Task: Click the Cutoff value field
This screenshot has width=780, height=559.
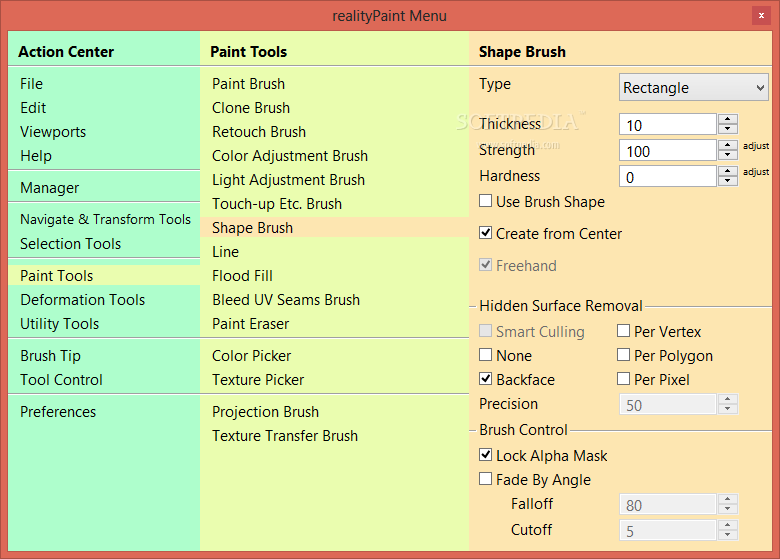Action: 668,530
